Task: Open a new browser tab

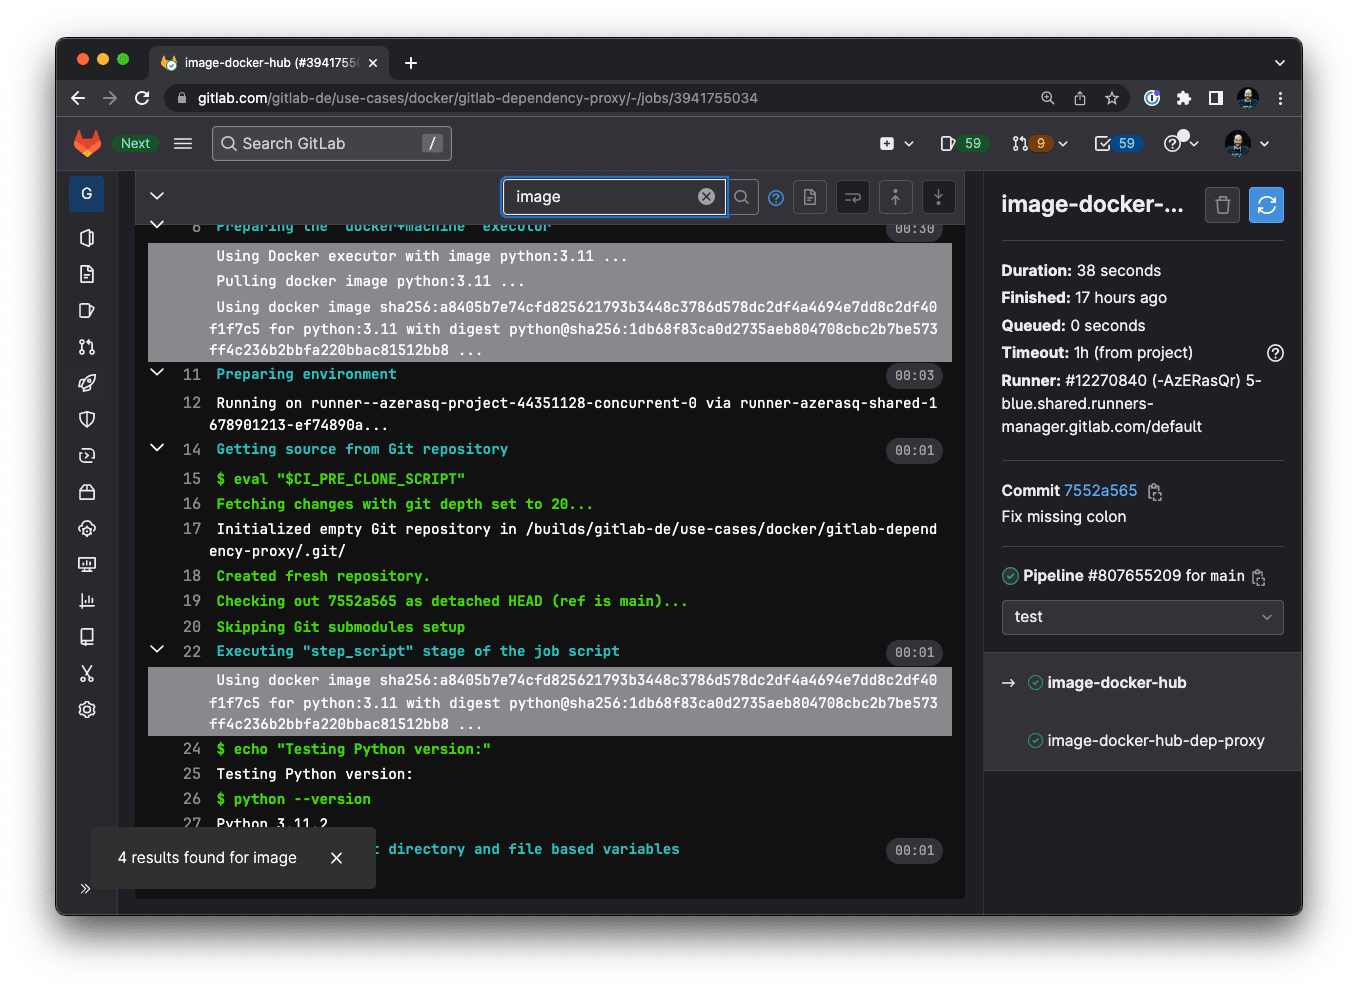Action: coord(411,63)
